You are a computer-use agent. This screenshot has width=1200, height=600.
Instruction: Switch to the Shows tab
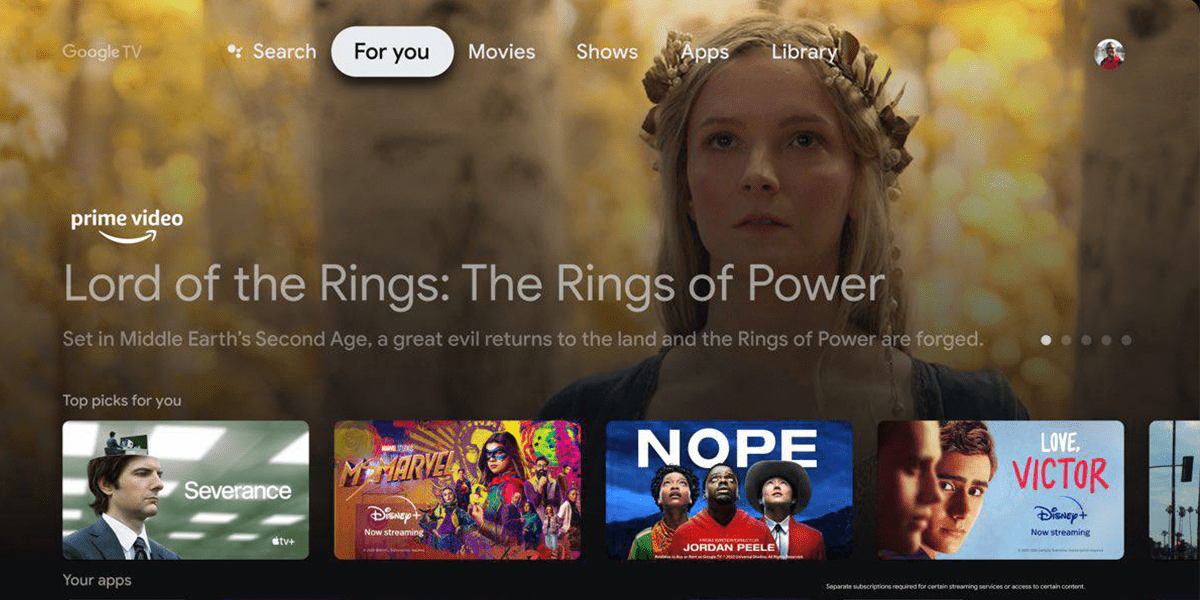607,52
